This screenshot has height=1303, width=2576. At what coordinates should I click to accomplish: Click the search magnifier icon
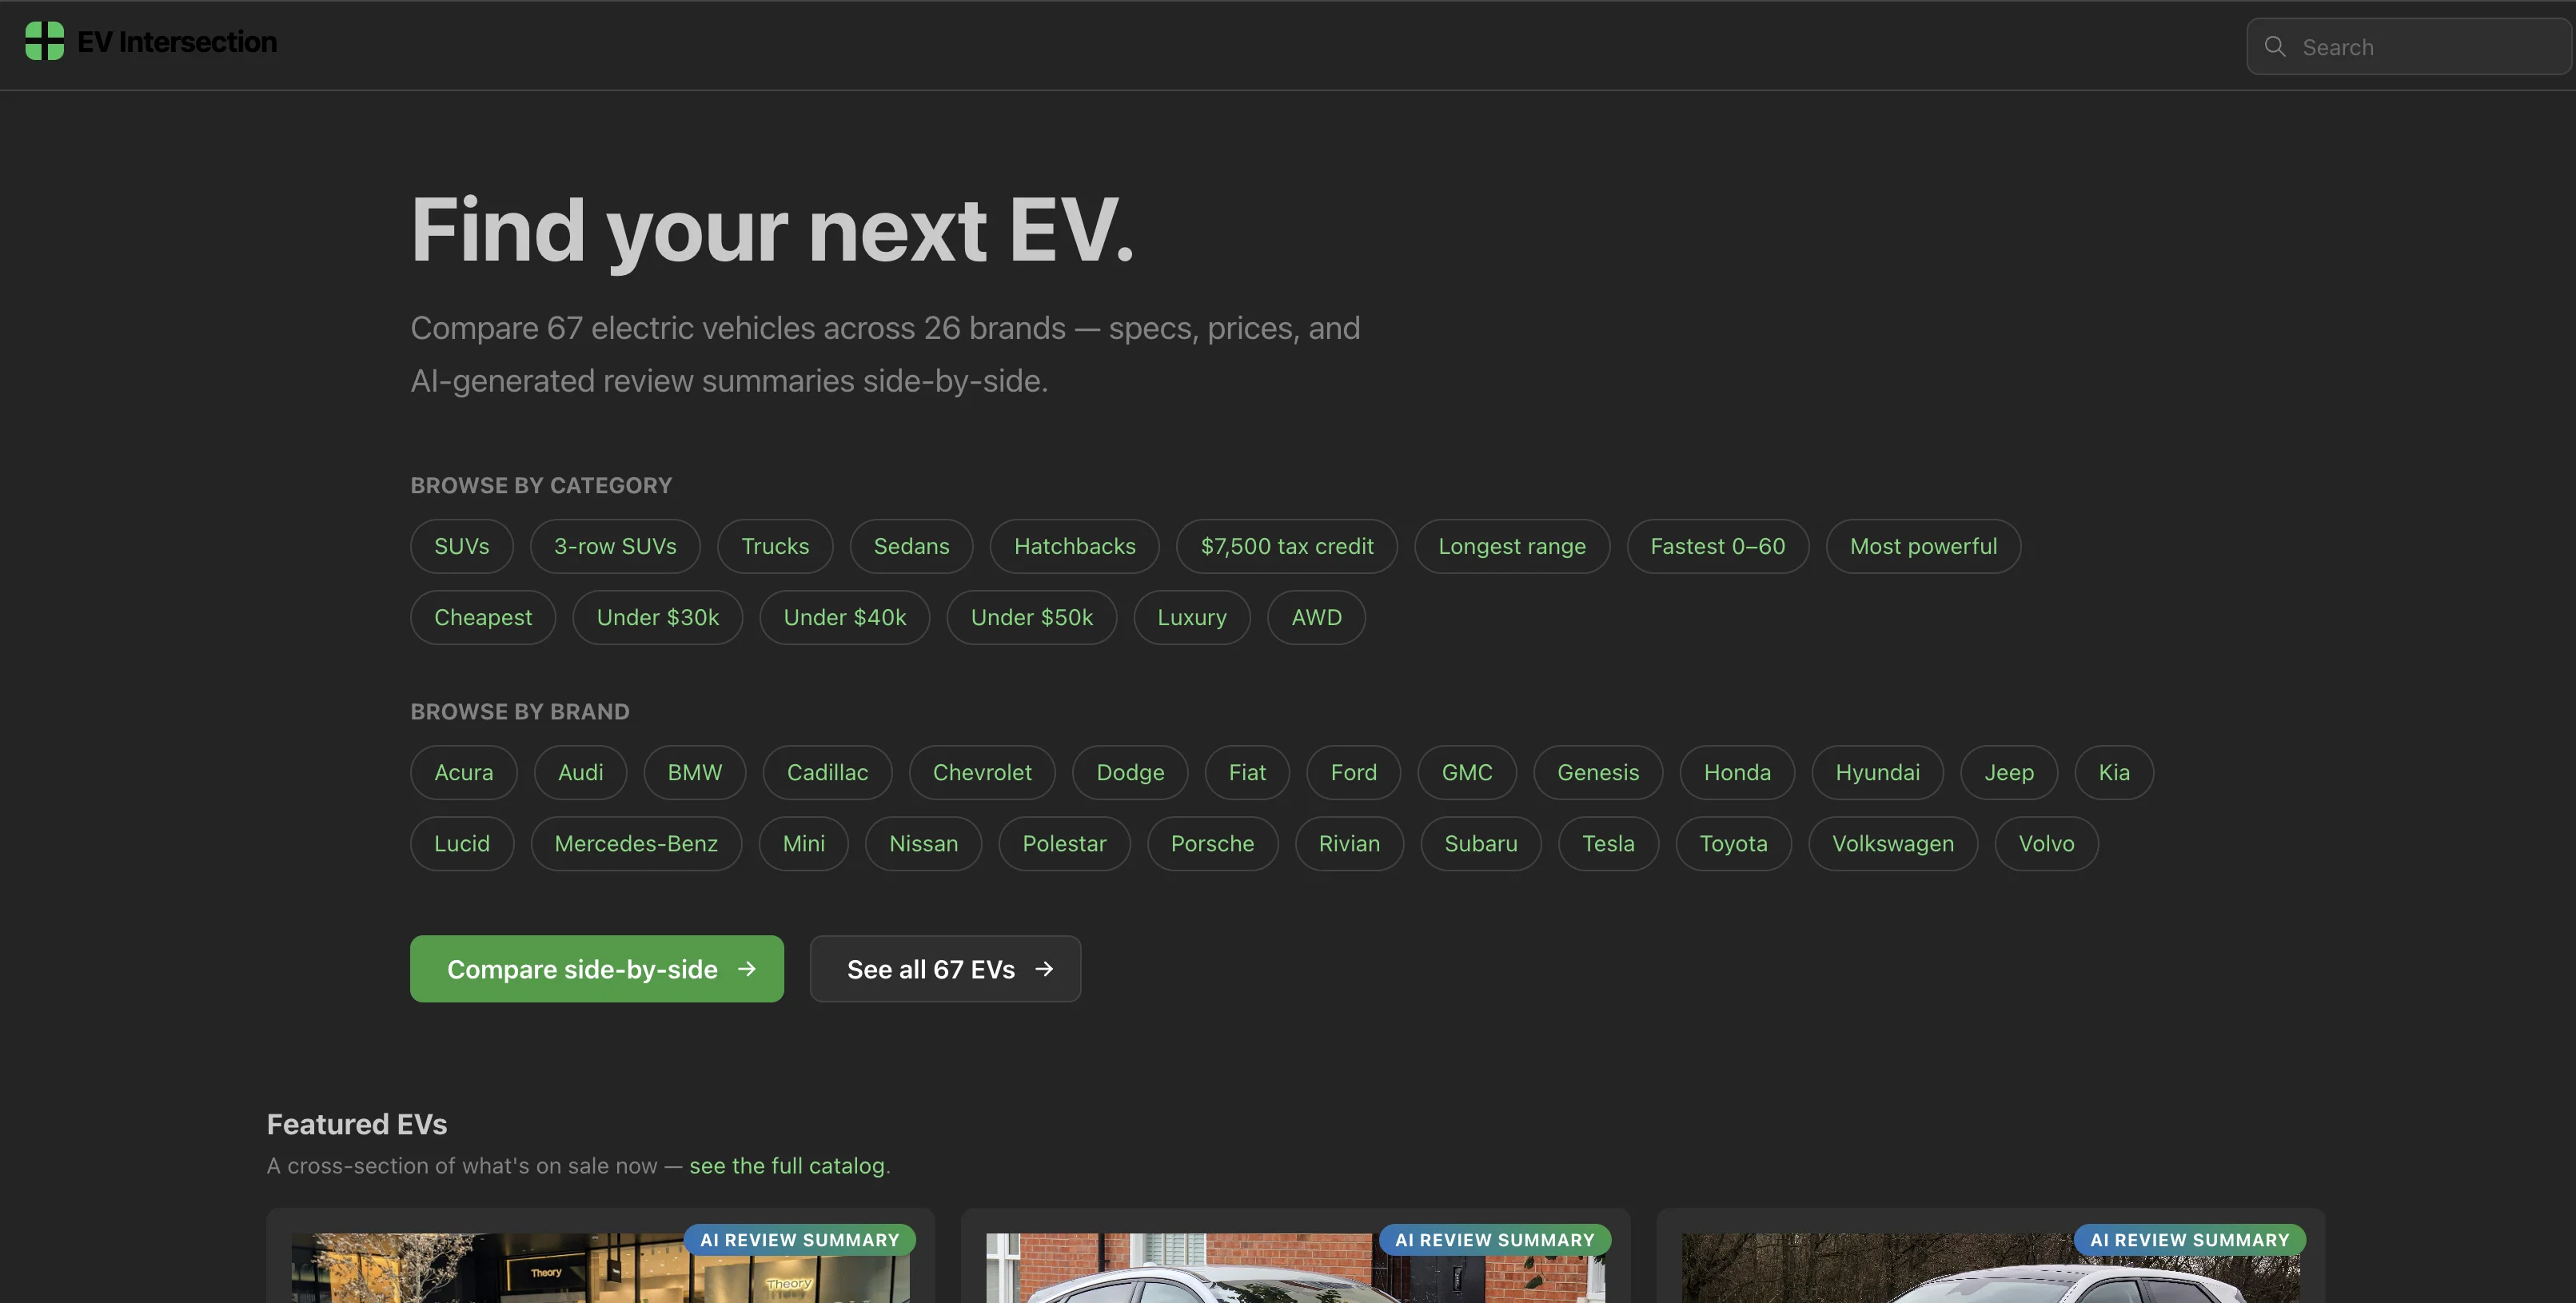2274,46
